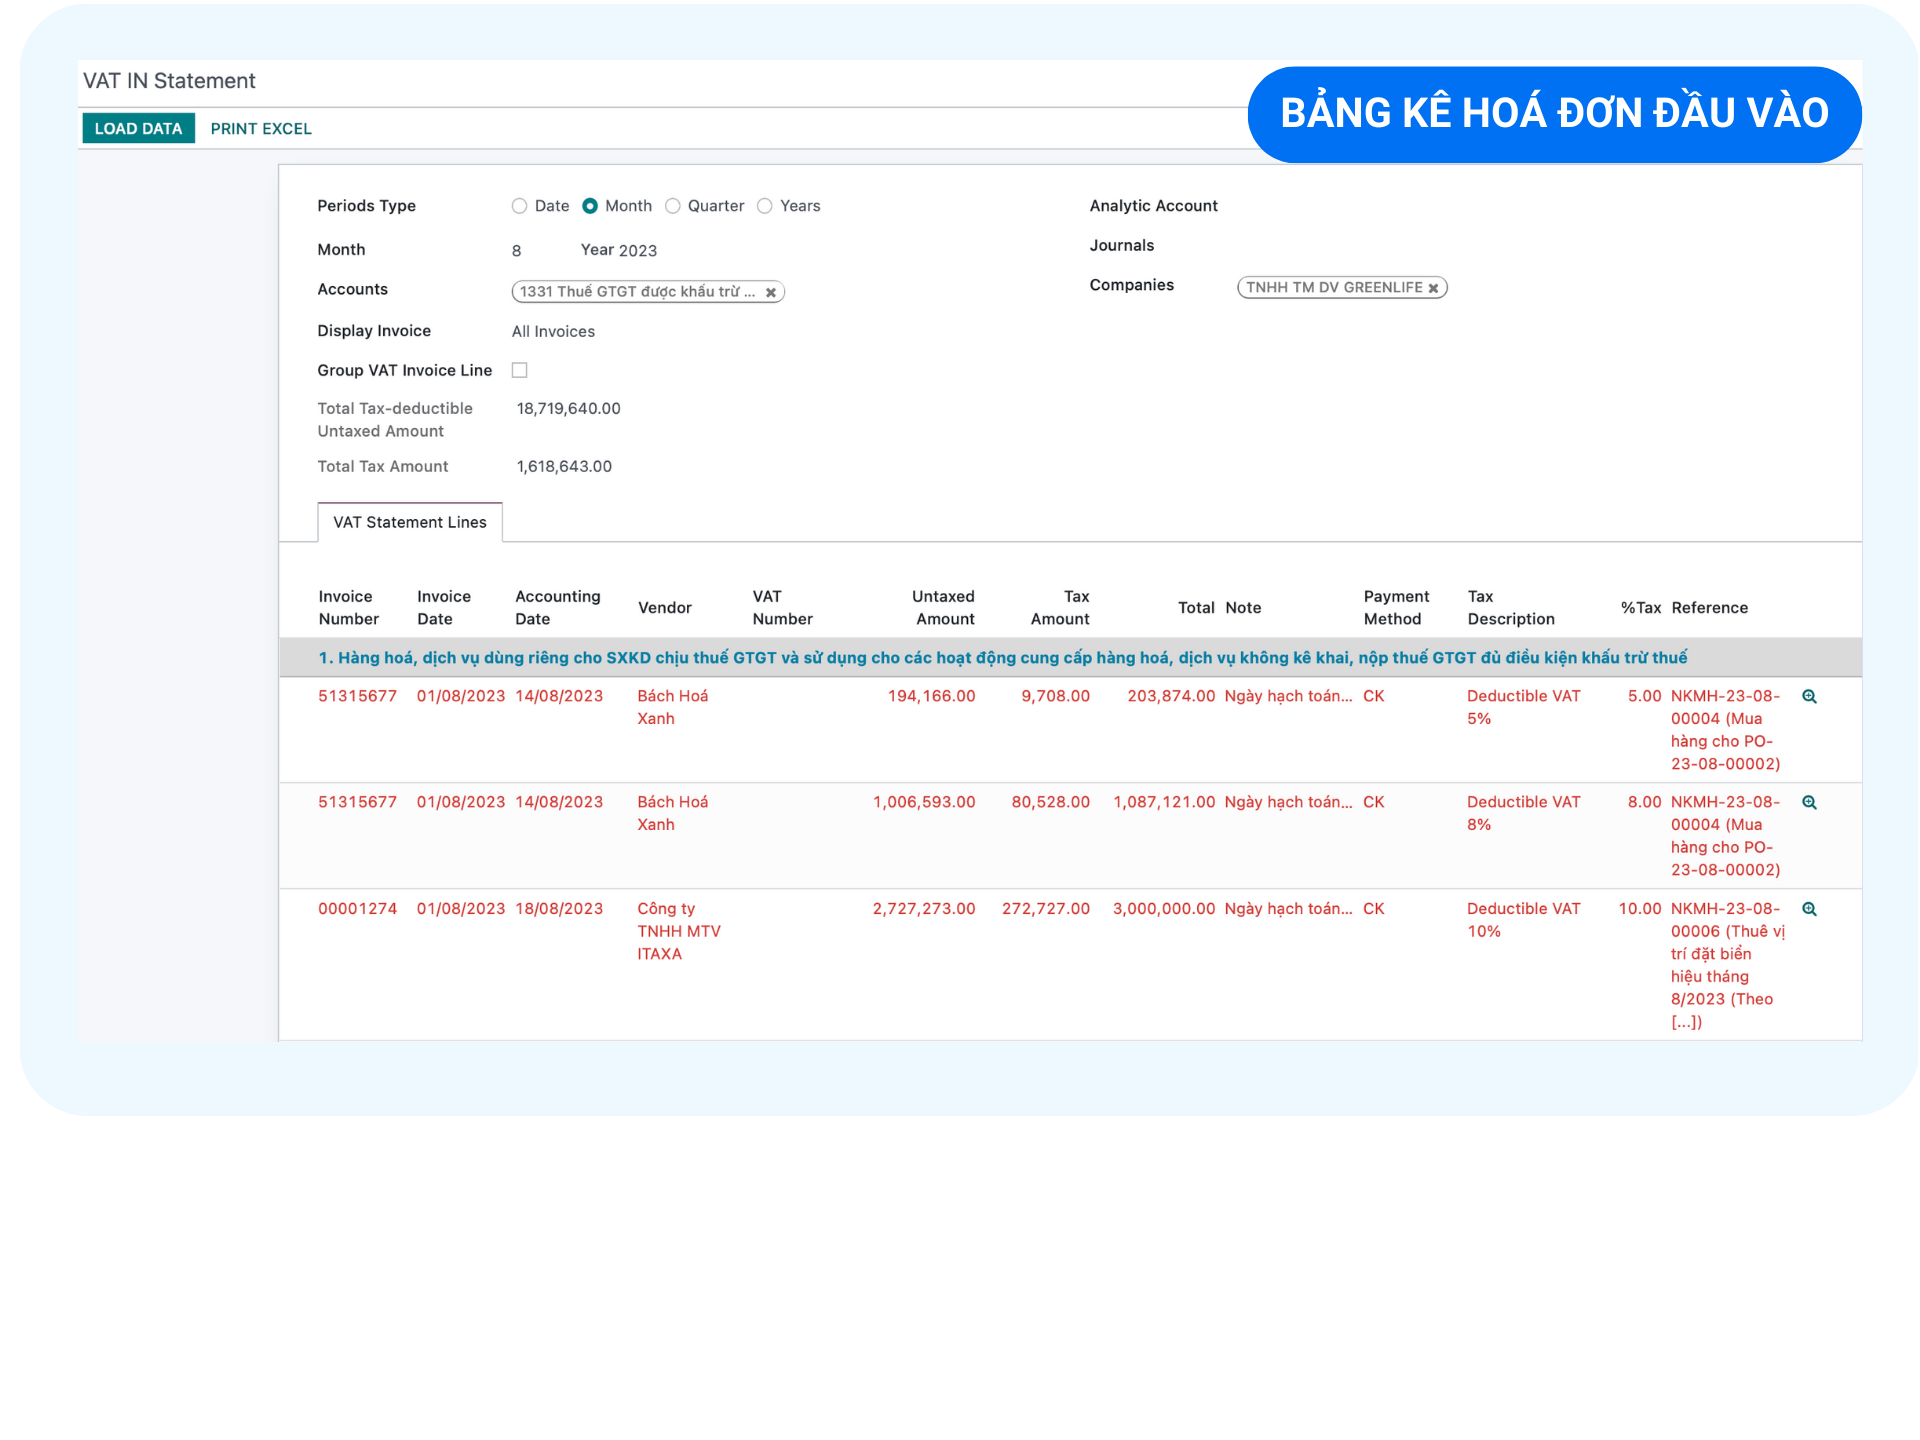
Task: Open details magnifier for 5% VAT line
Action: tap(1809, 697)
